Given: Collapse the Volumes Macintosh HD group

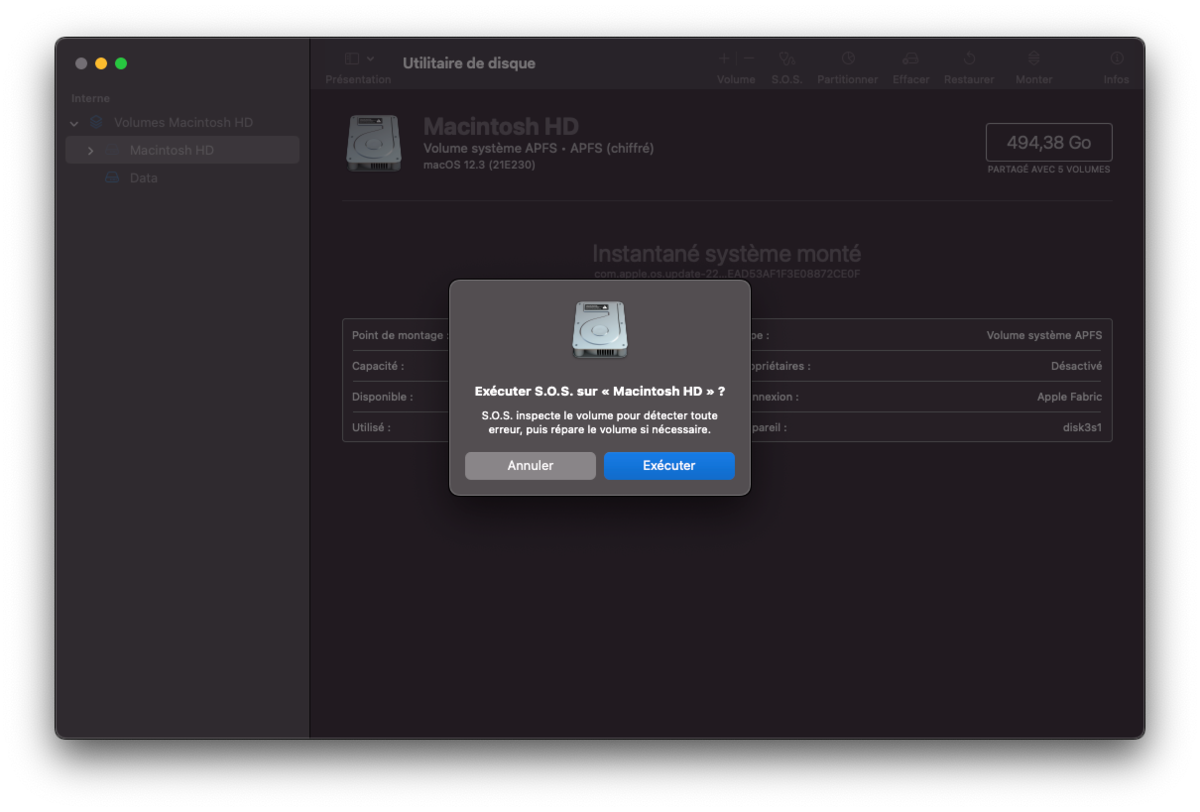Looking at the screenshot, I should [74, 123].
